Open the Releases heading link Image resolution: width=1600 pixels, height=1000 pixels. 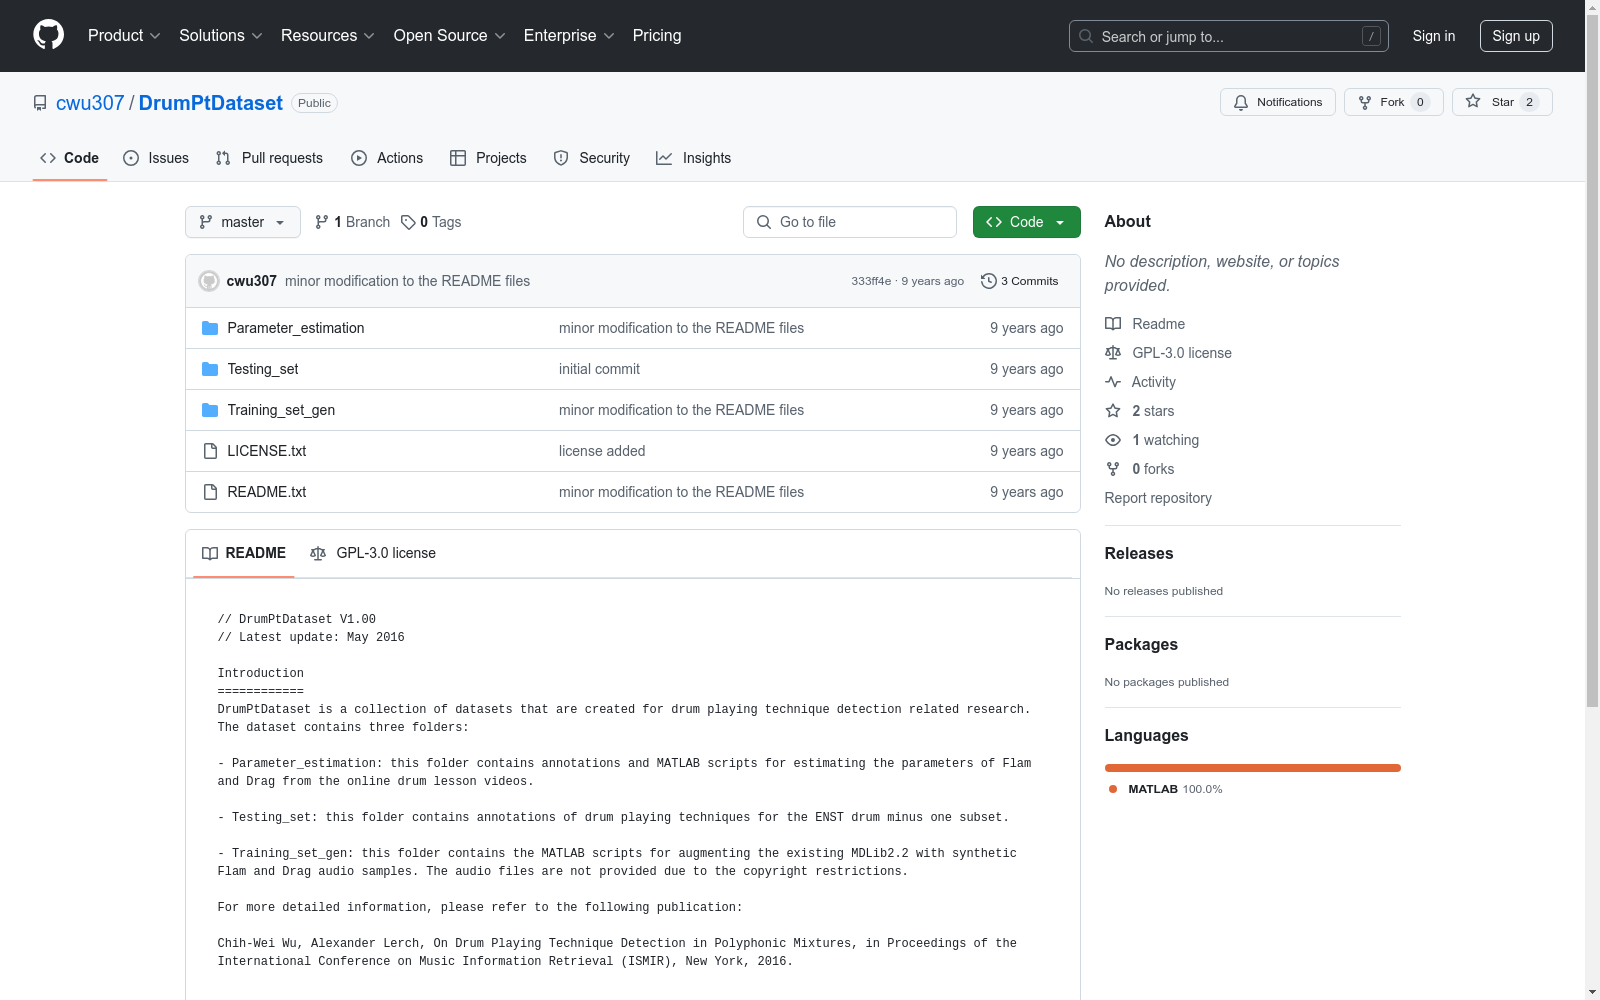pos(1139,554)
